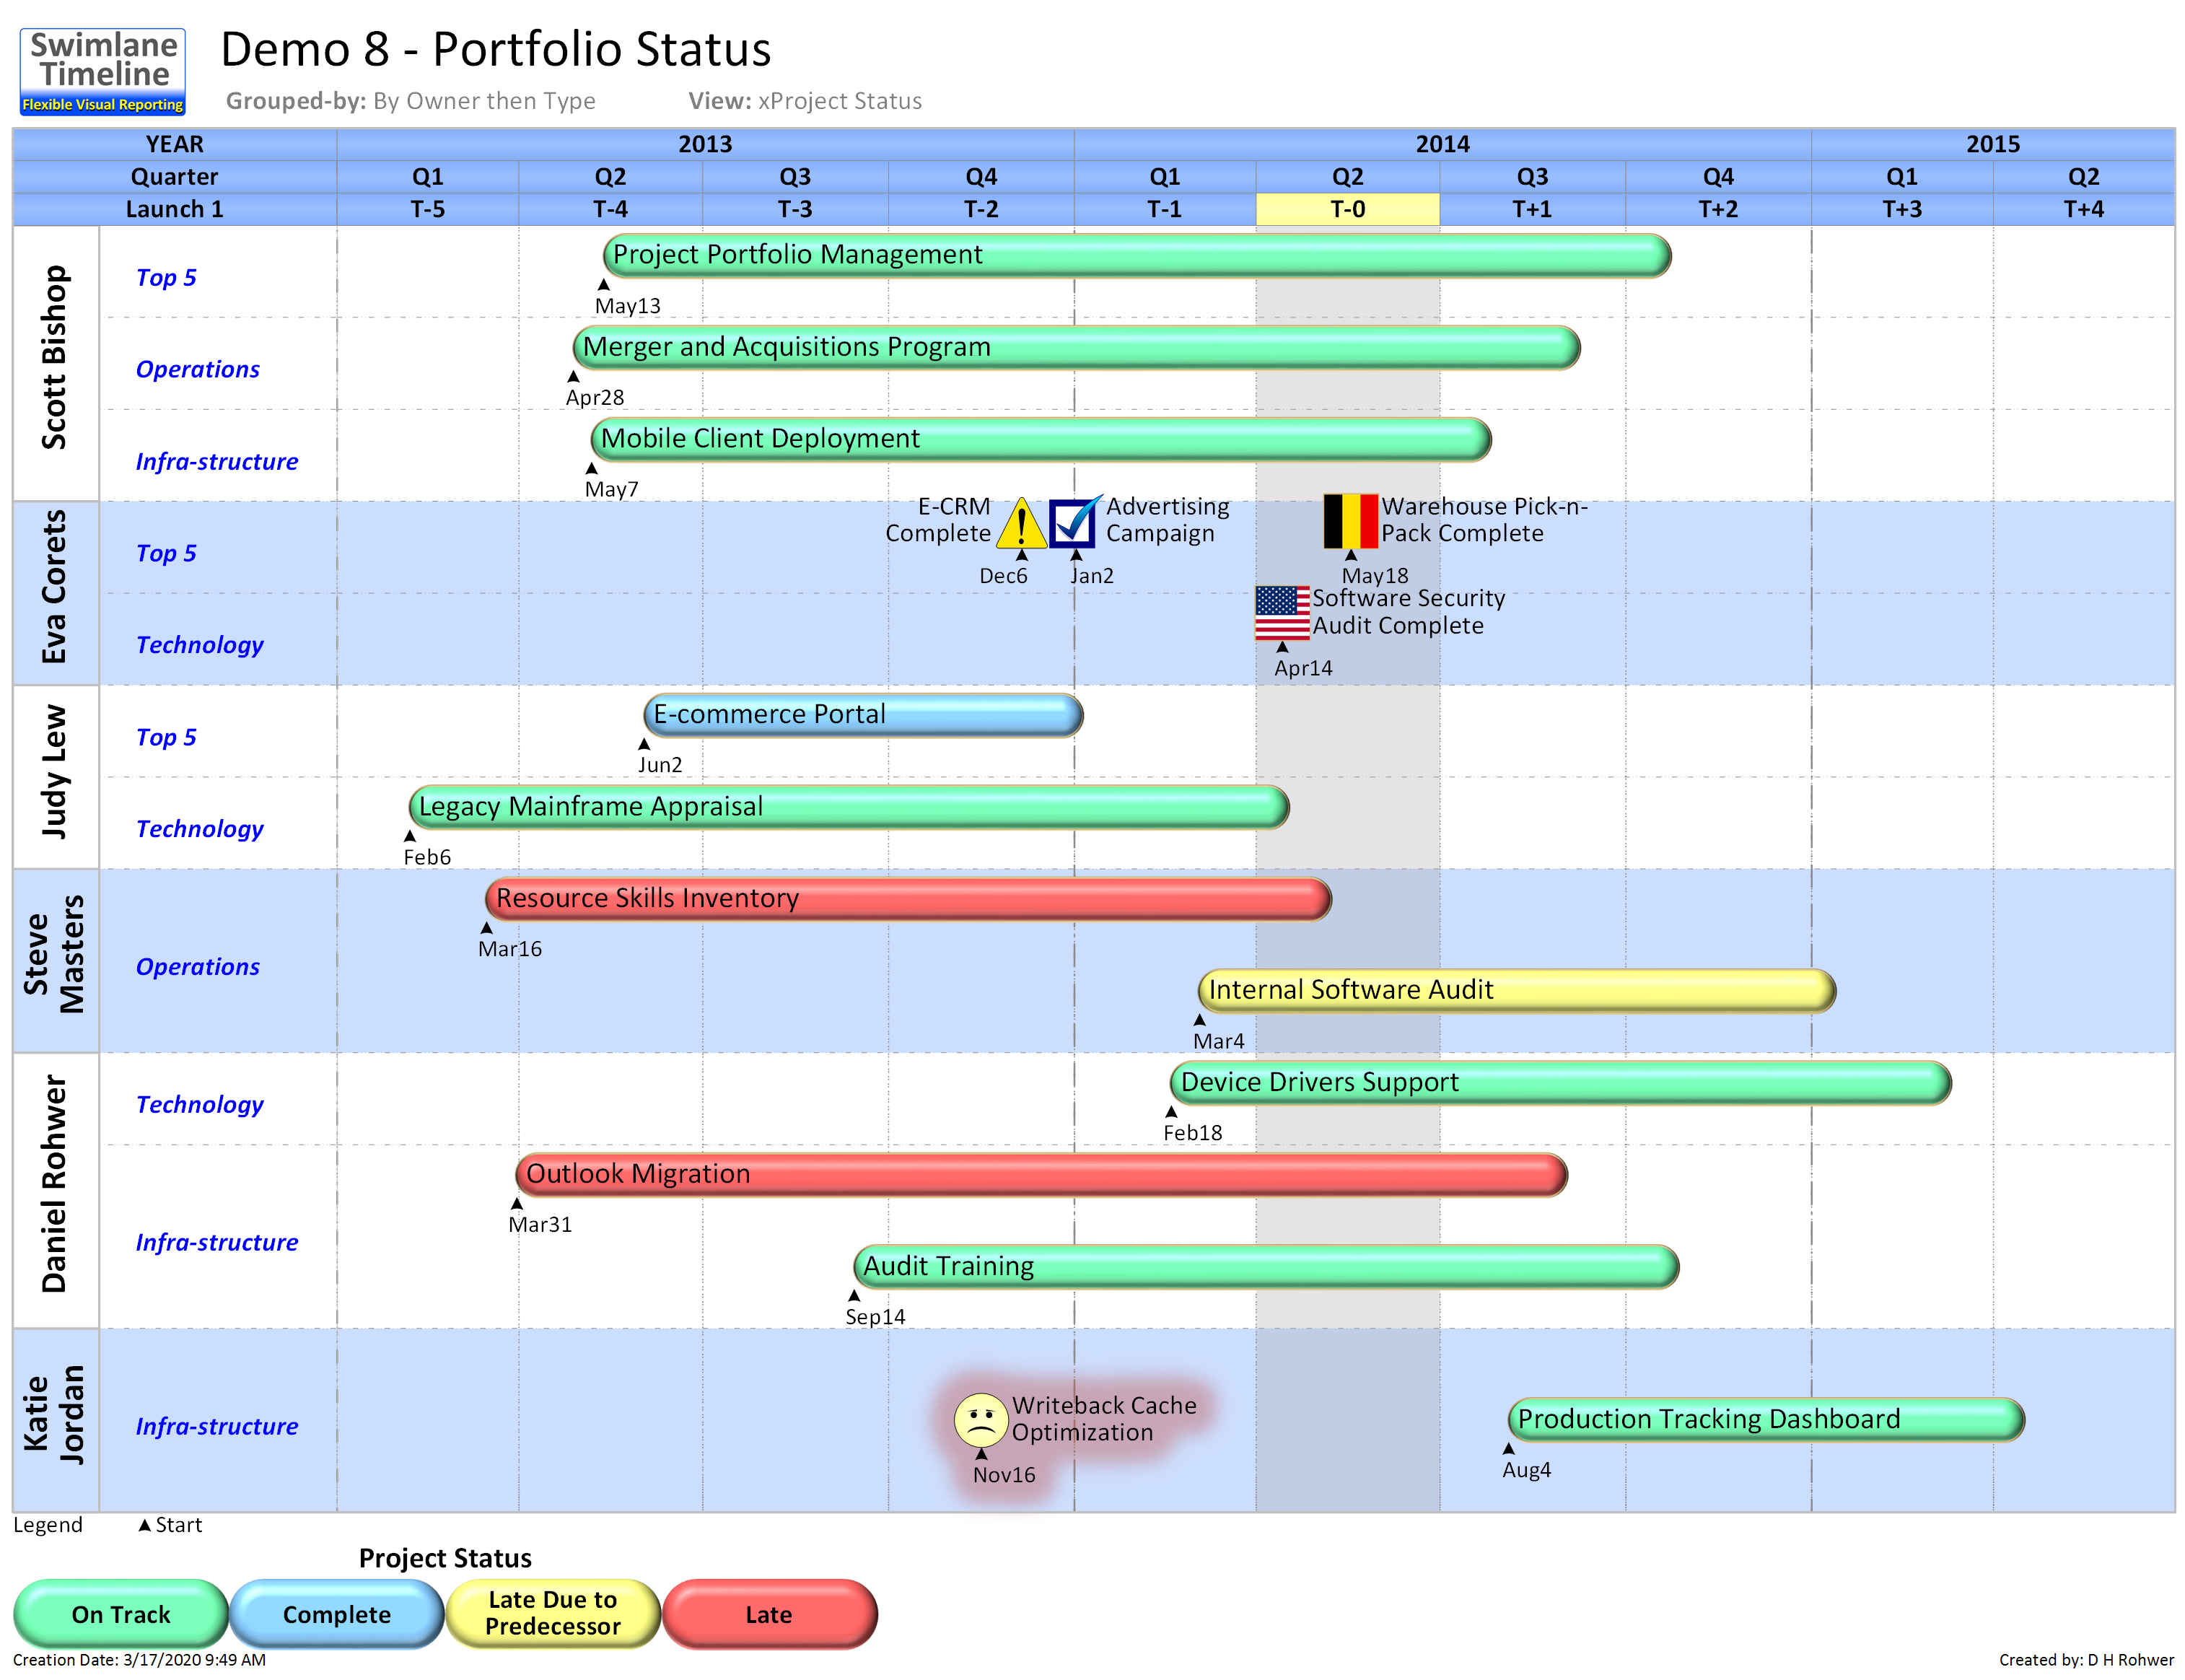The height and width of the screenshot is (1680, 2185).
Task: Click the View: xProject Status text
Action: [805, 101]
